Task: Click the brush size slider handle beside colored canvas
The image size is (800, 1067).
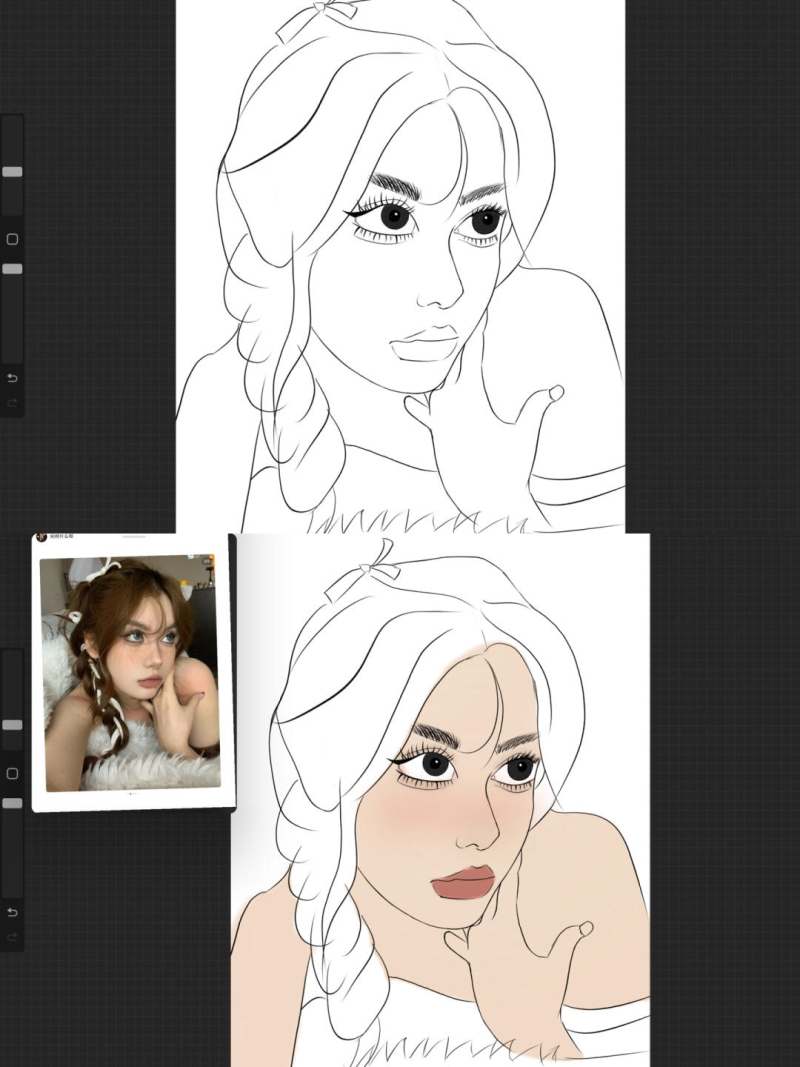Action: [12, 724]
